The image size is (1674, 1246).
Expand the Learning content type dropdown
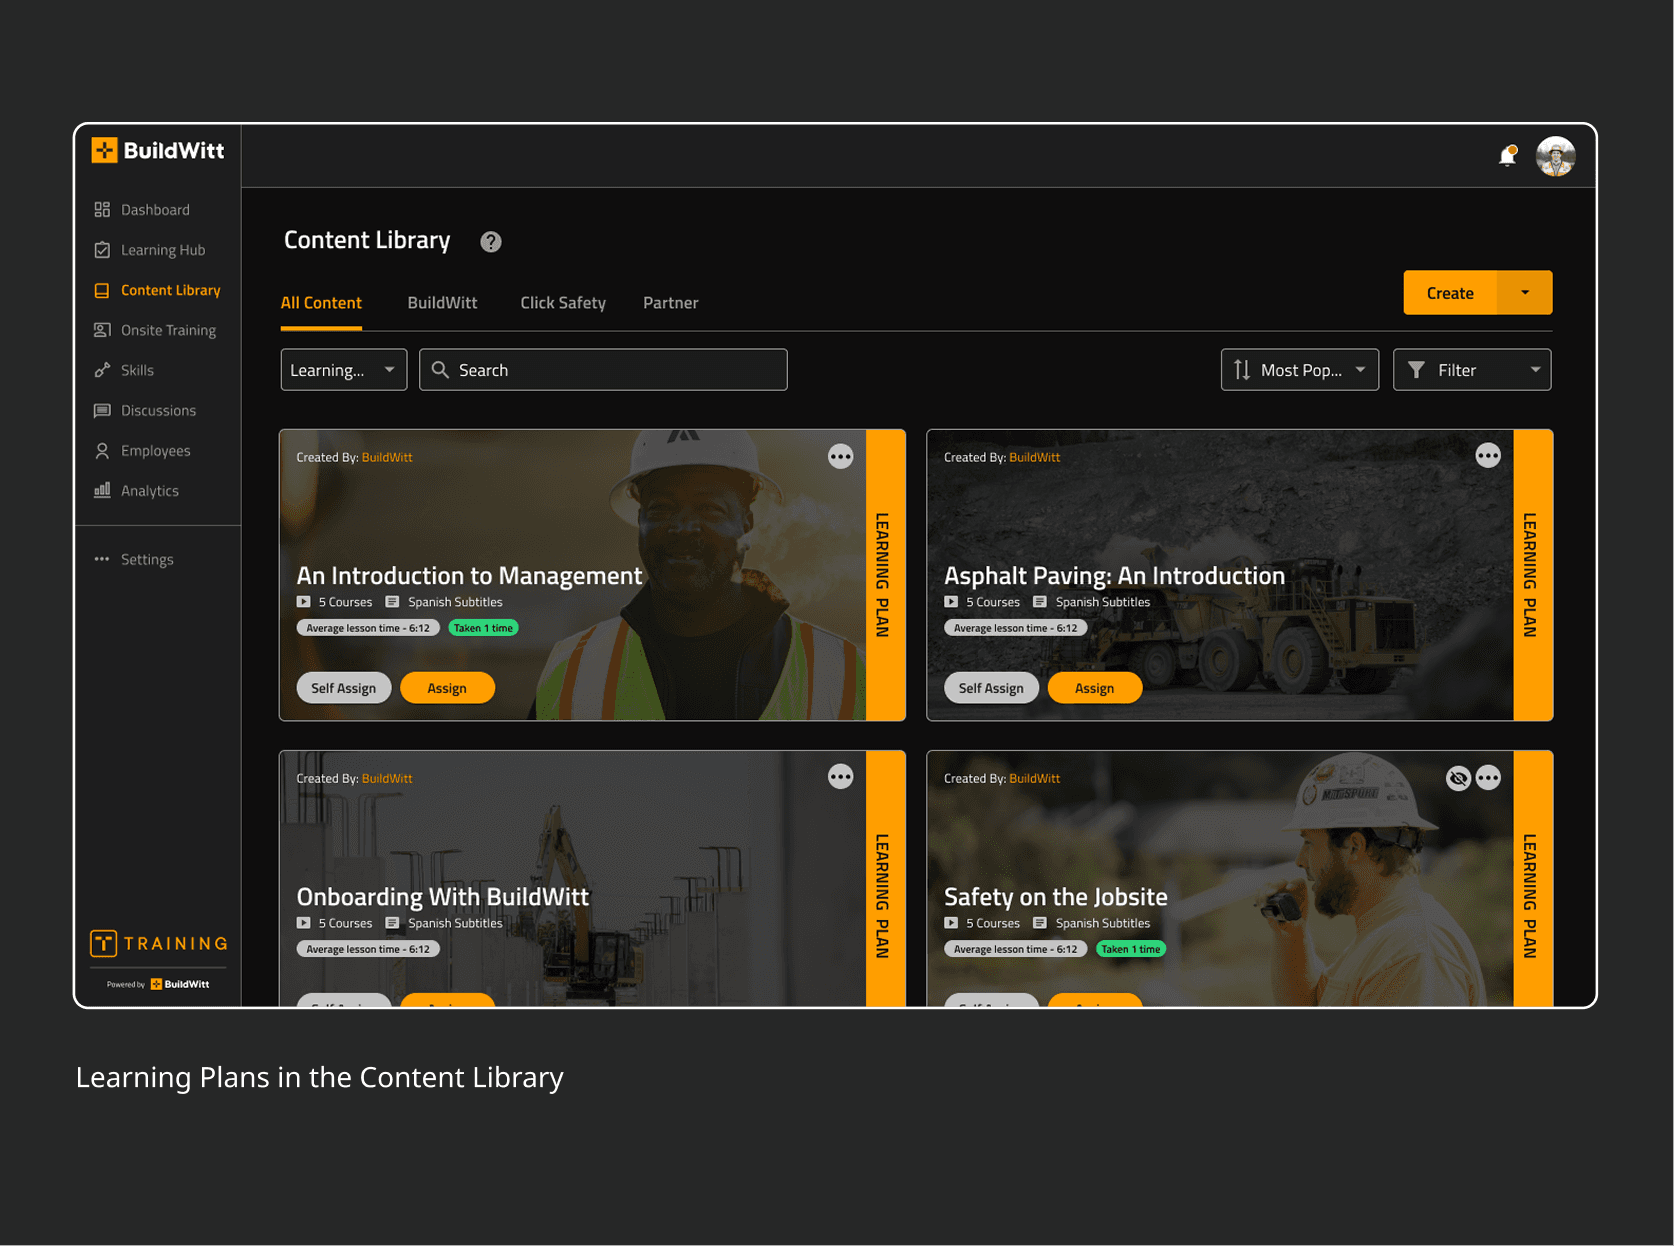[x=344, y=370]
